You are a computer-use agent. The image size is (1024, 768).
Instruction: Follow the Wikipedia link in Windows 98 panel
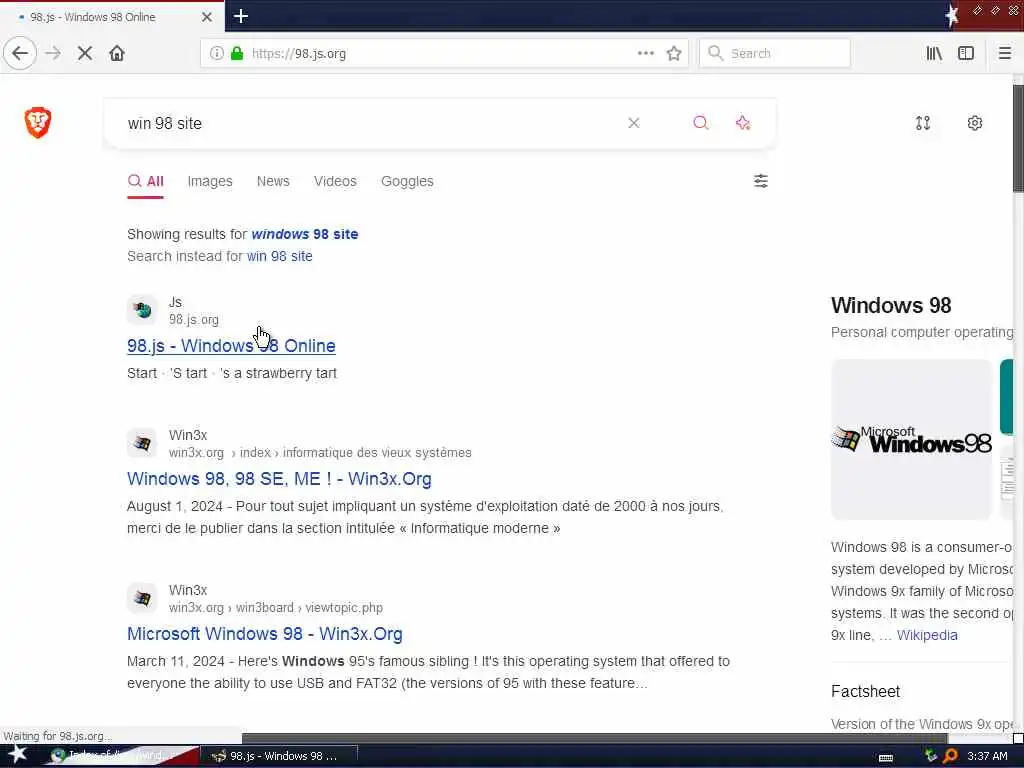tap(927, 635)
